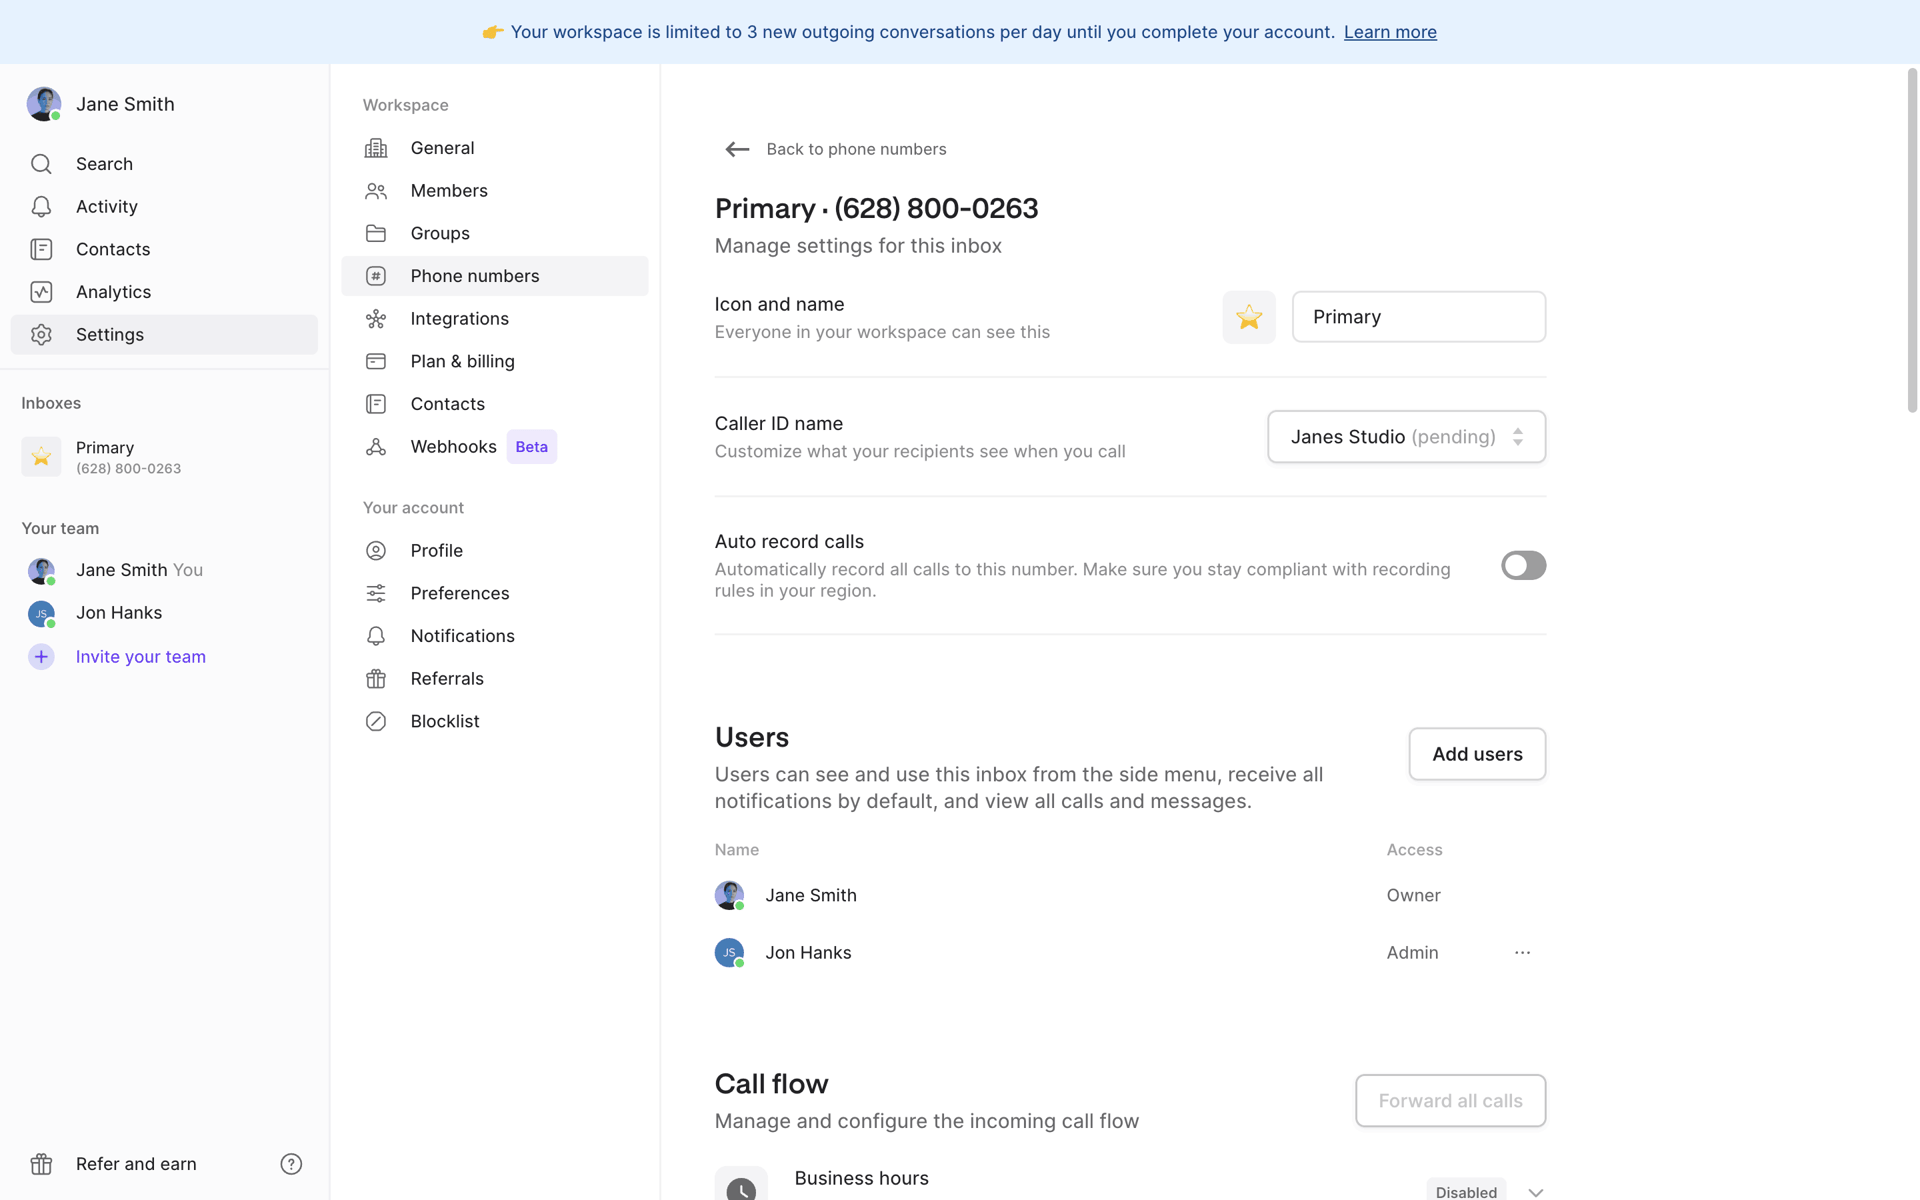The image size is (1920, 1200).
Task: Click the Blocklist icon
Action: coord(376,721)
